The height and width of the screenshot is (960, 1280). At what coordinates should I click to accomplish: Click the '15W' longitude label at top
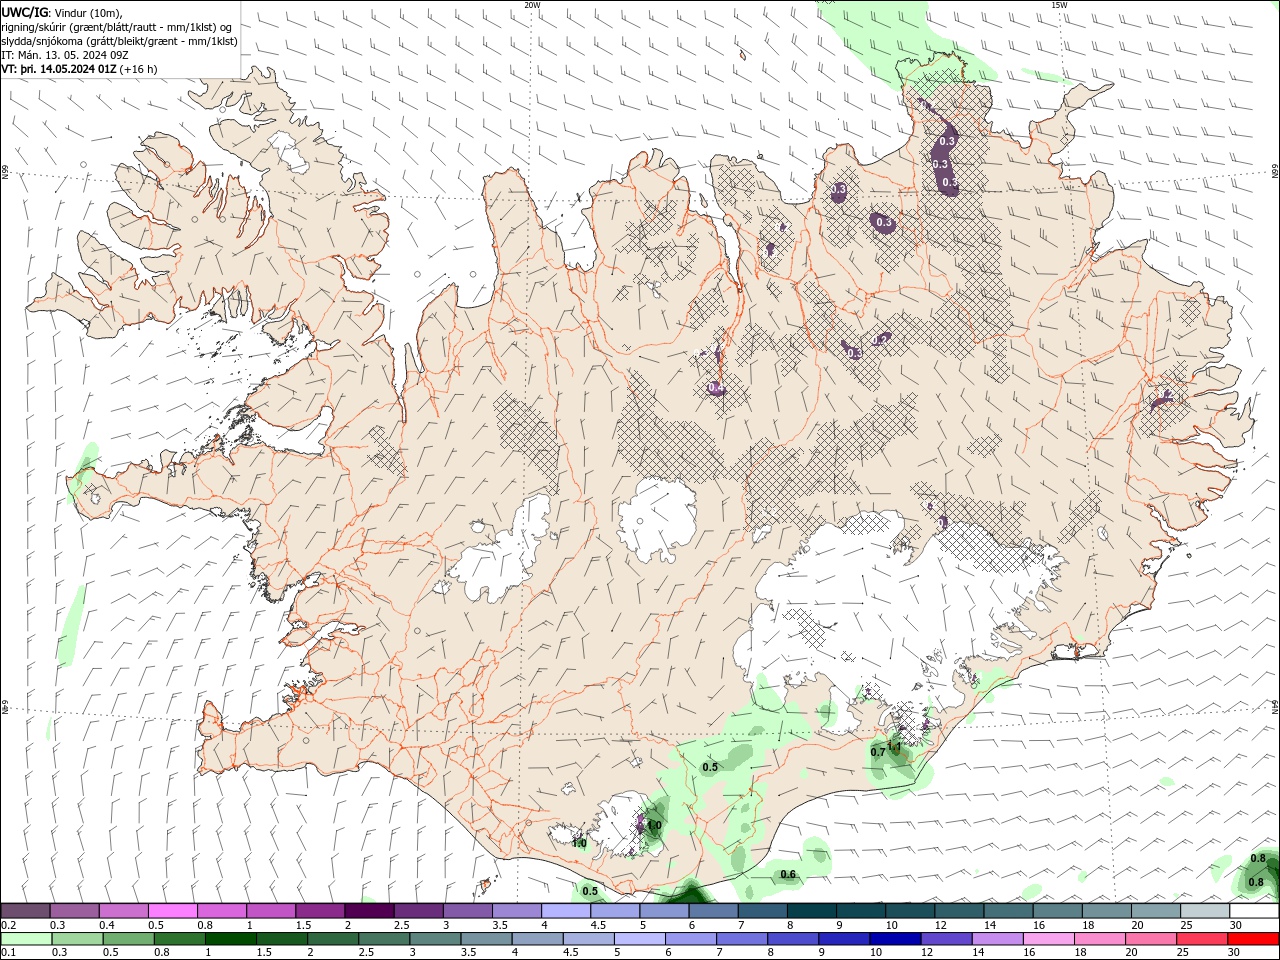click(x=1059, y=5)
